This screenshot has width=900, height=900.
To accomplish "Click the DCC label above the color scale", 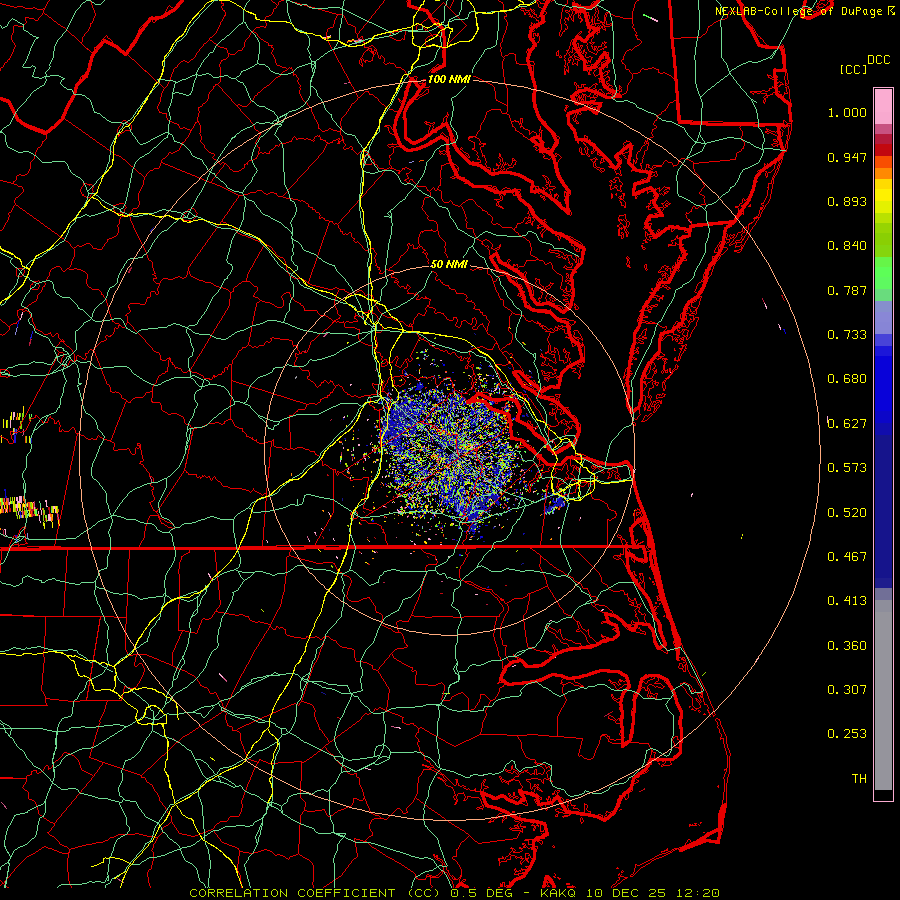I will click(x=878, y=60).
